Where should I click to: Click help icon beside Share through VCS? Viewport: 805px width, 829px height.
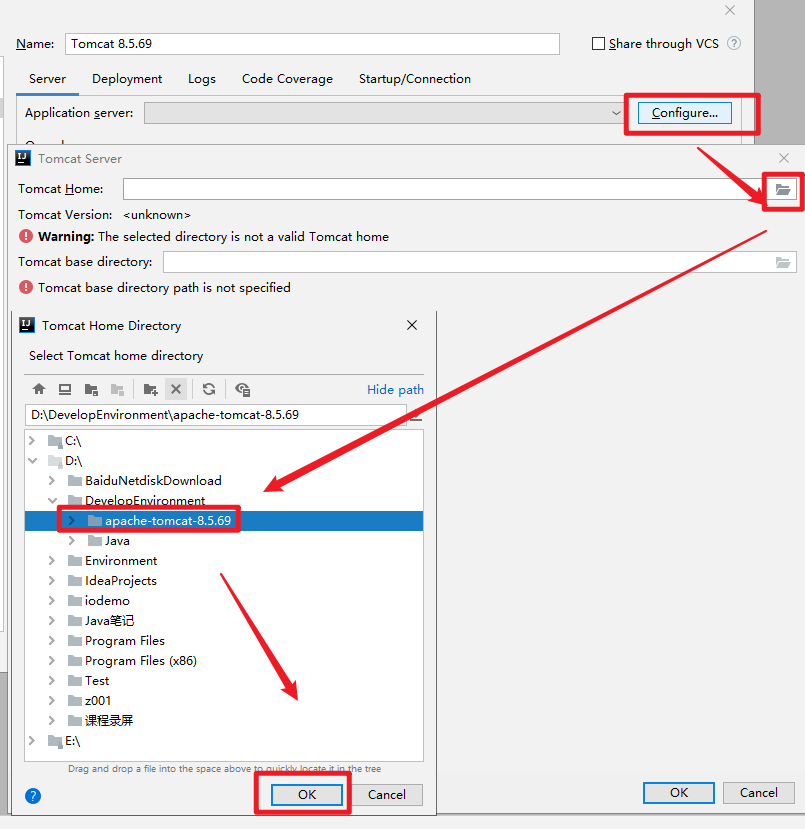point(734,43)
